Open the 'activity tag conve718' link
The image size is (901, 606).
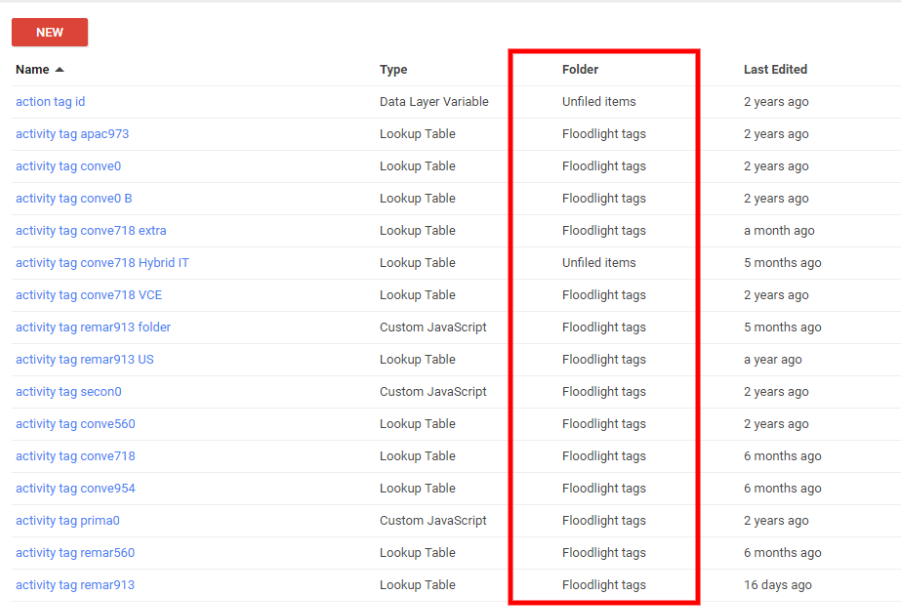point(75,456)
